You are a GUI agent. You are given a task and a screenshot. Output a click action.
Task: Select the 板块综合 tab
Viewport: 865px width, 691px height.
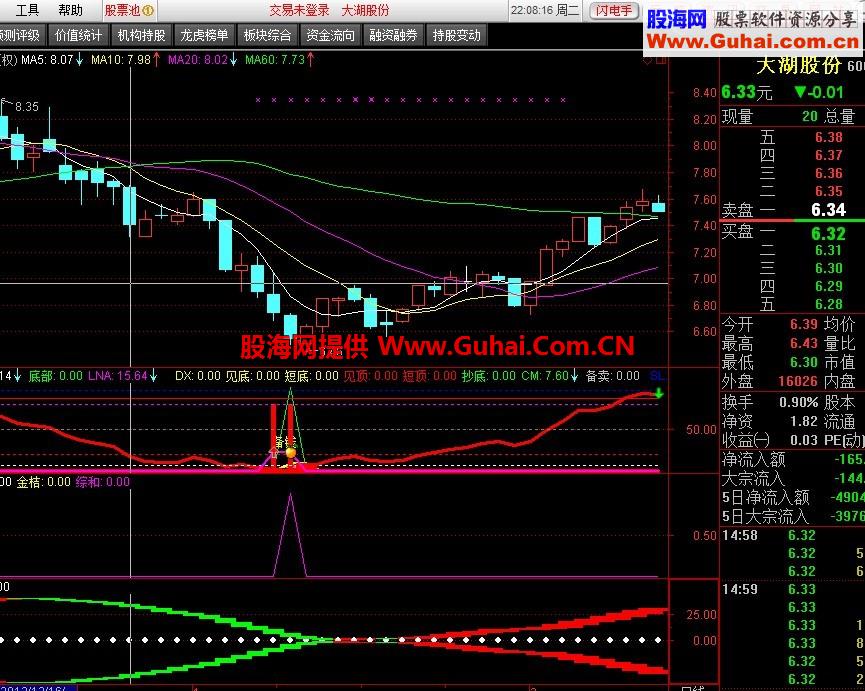pos(267,35)
